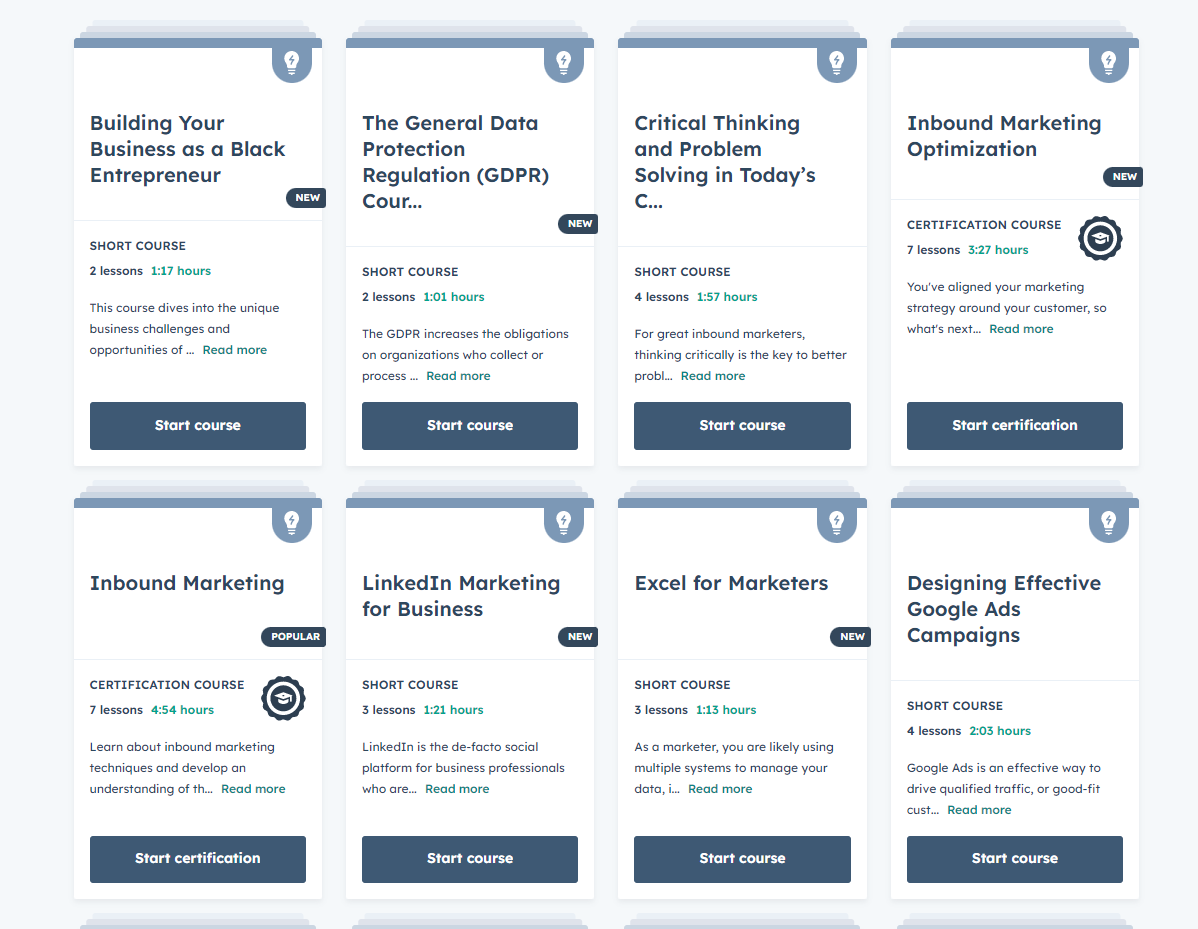Click lightbulb icon on Excel for Marketers card
This screenshot has height=929, width=1198.
coord(836,522)
